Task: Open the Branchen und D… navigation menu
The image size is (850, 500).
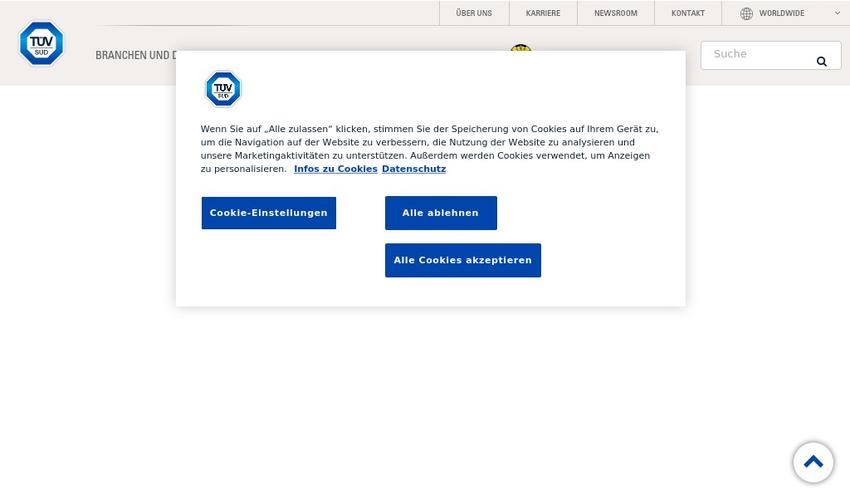Action: pyautogui.click(x=136, y=55)
